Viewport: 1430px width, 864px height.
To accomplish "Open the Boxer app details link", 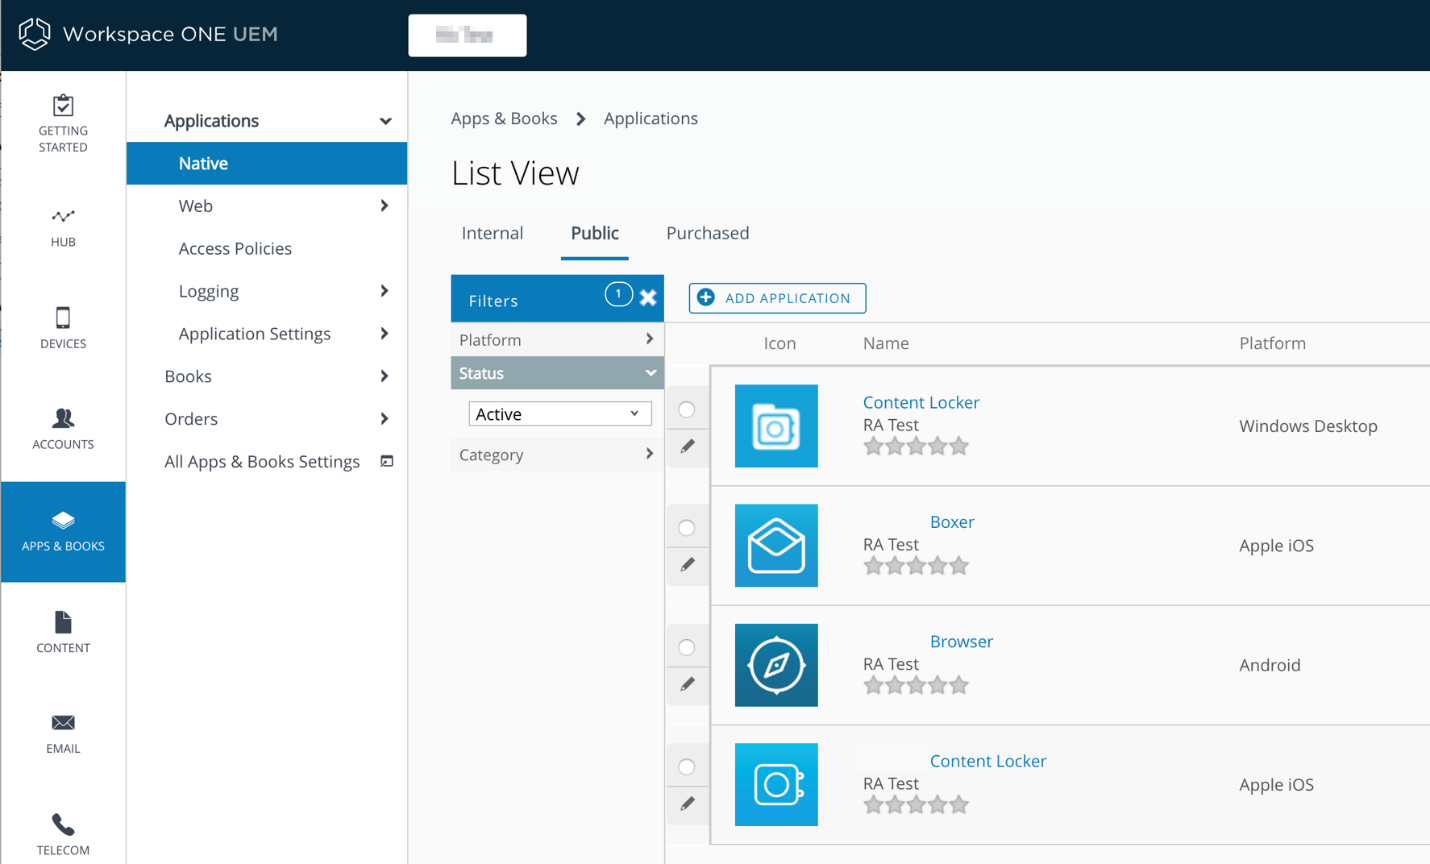I will (x=952, y=521).
